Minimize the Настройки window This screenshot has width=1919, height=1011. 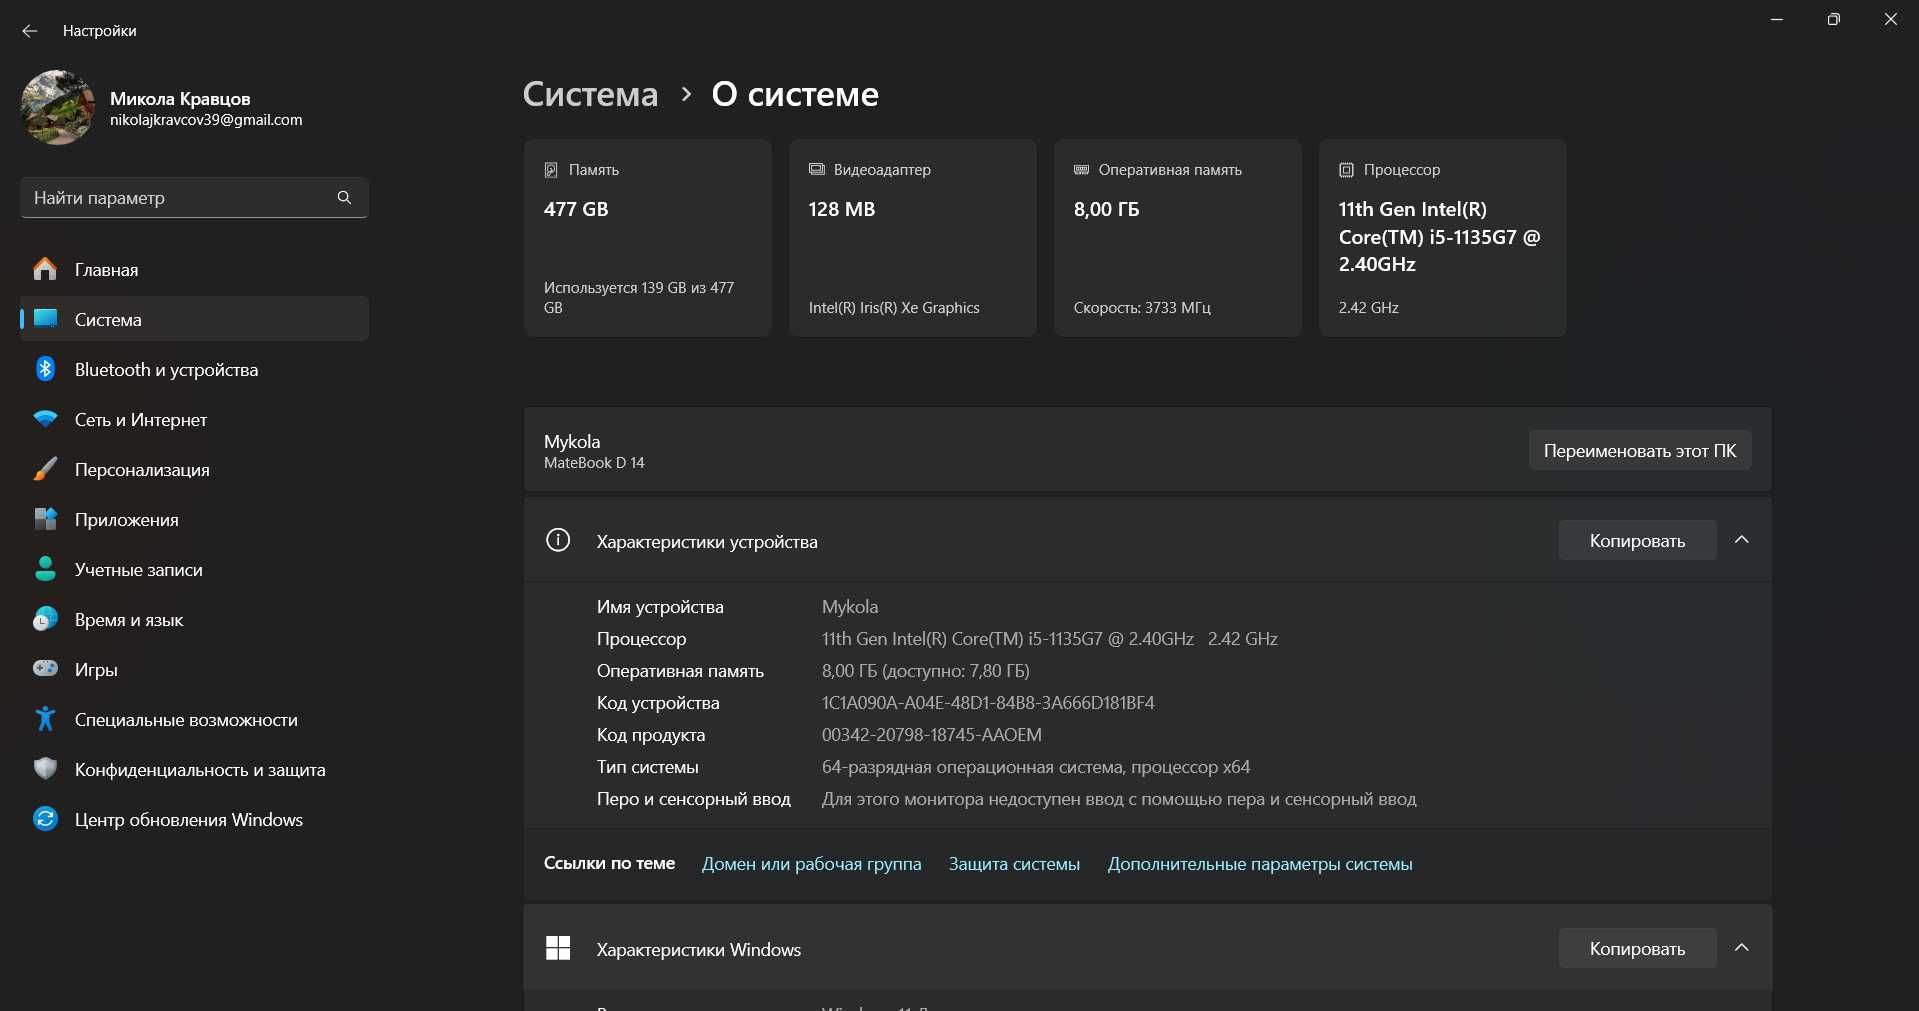(1777, 19)
